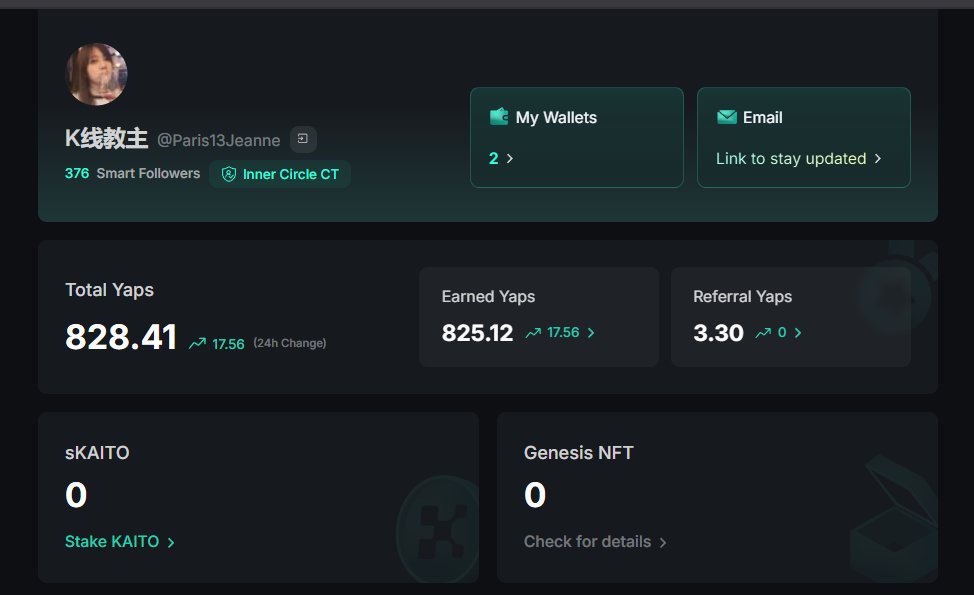Click Check for details under Genesis NFT
Viewport: 974px width, 595px height.
point(587,542)
